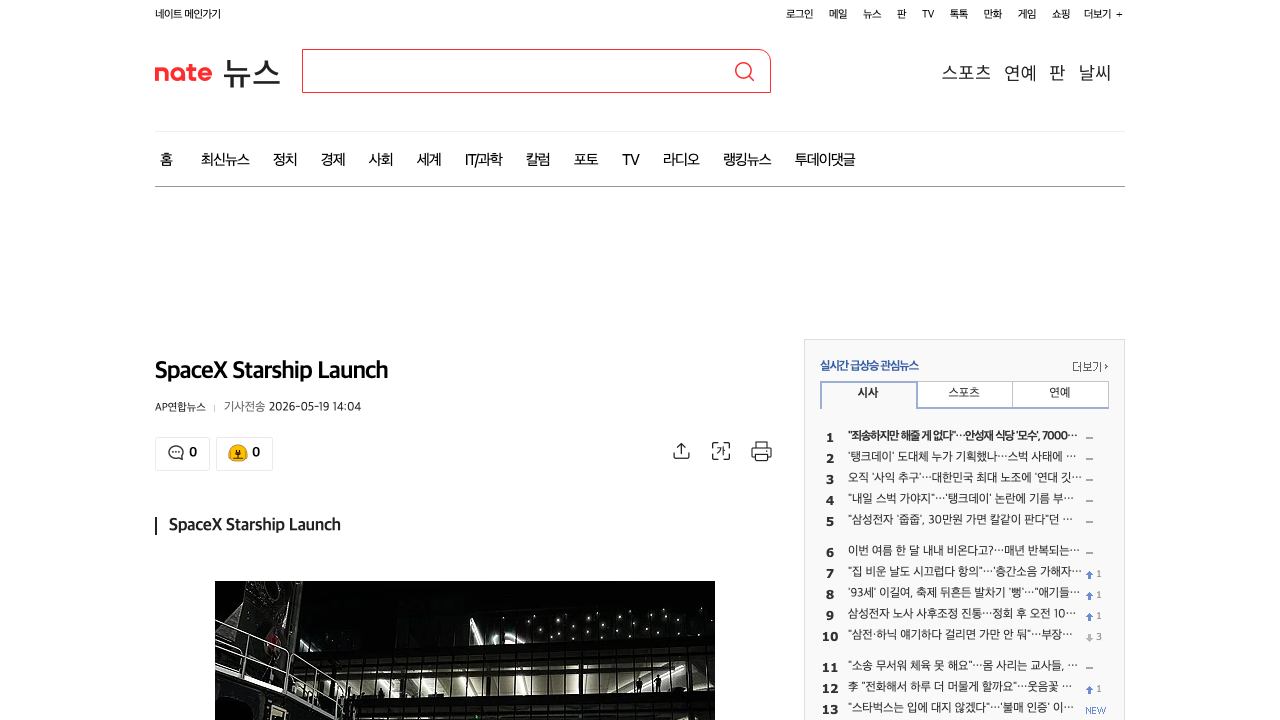Open the 만화 link in top bar
The image size is (1280, 720).
(x=993, y=14)
